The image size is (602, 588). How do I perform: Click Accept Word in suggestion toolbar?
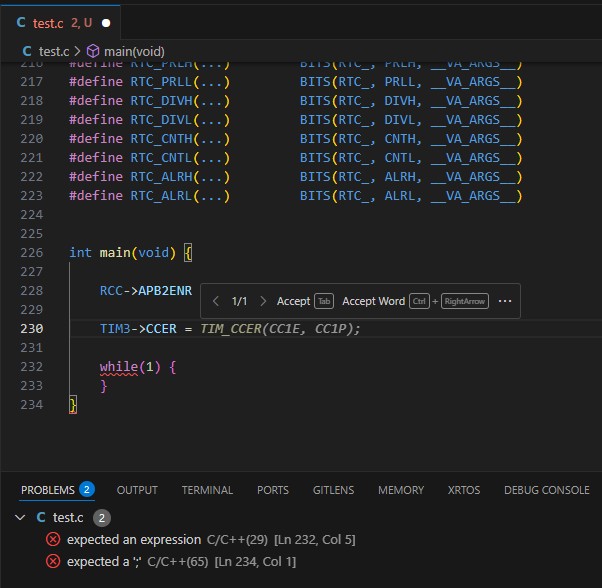coord(373,301)
